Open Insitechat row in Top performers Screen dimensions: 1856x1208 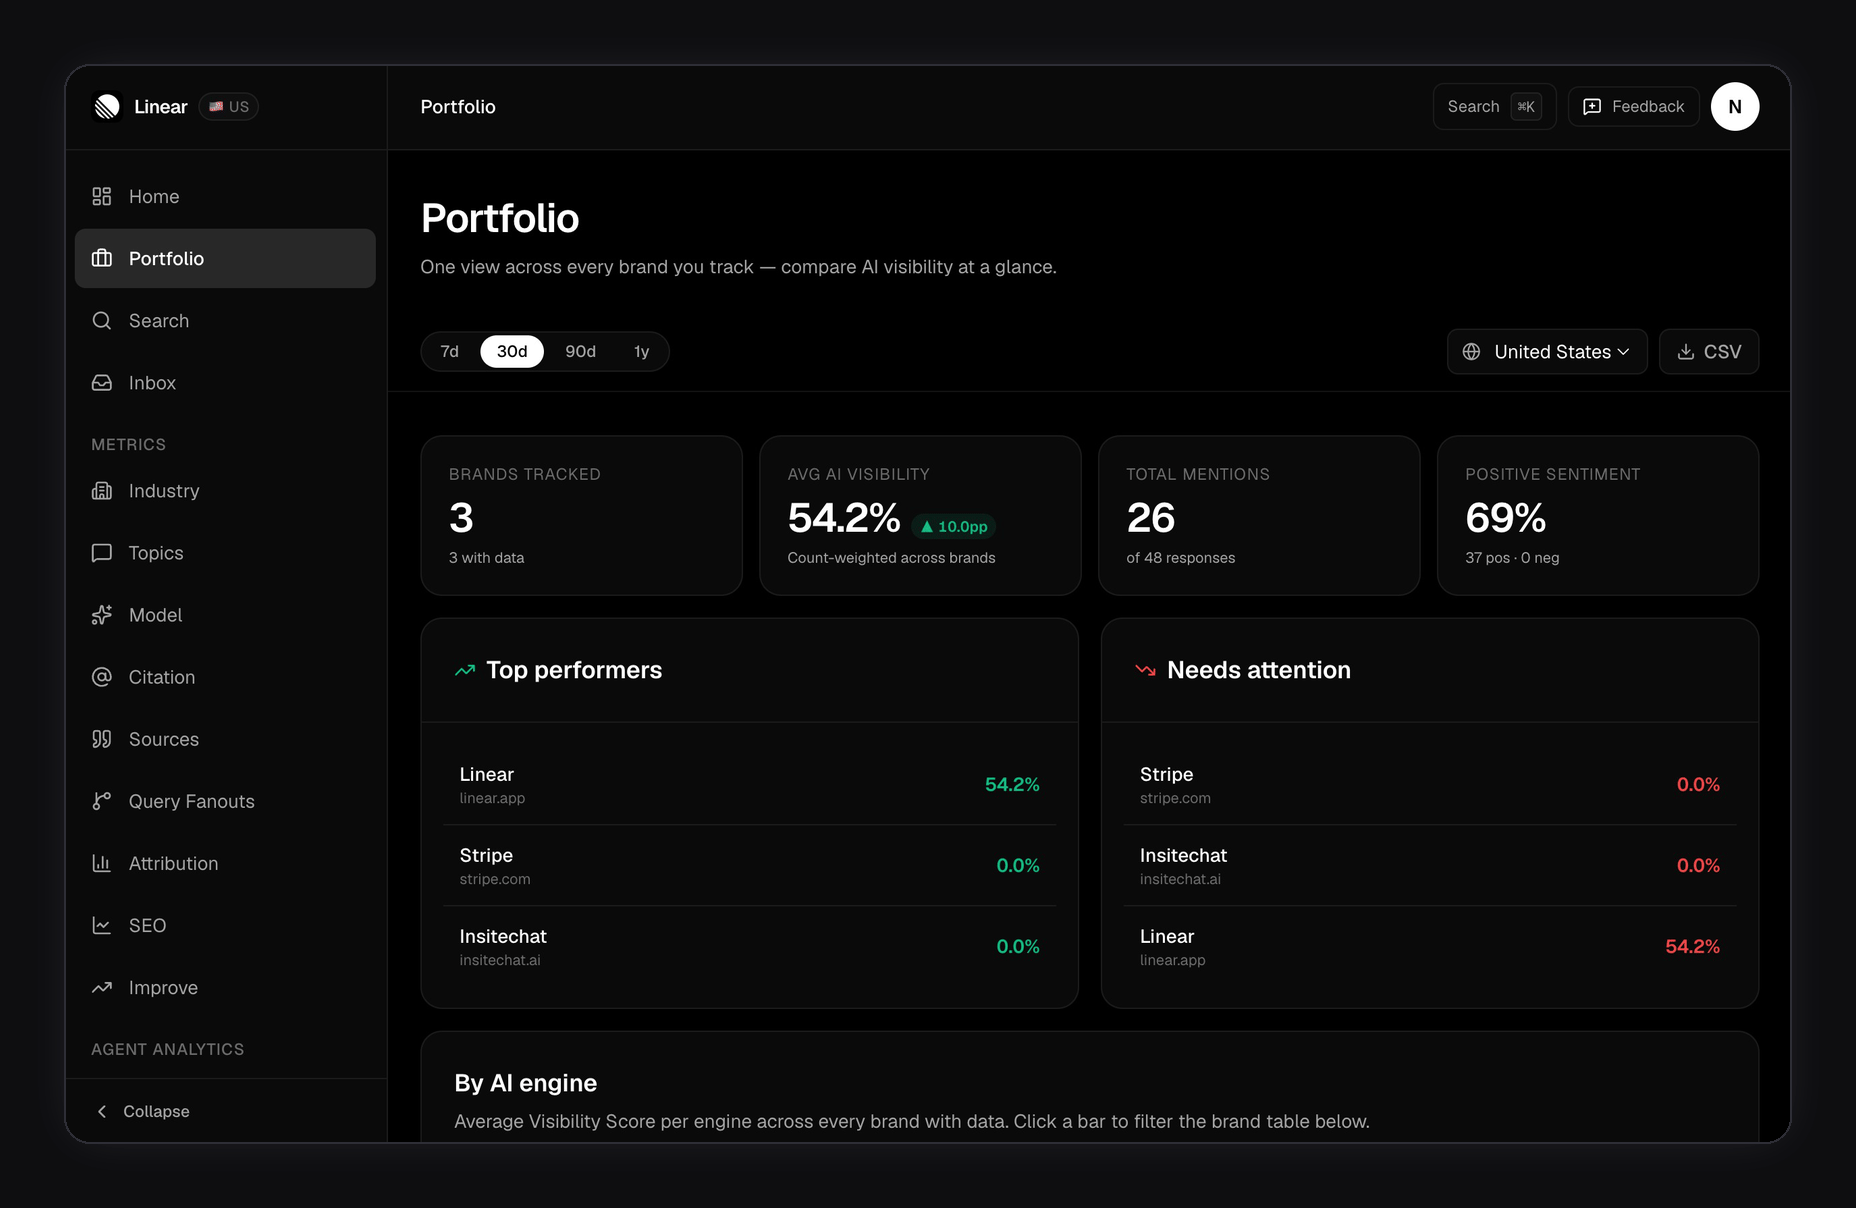click(x=749, y=946)
